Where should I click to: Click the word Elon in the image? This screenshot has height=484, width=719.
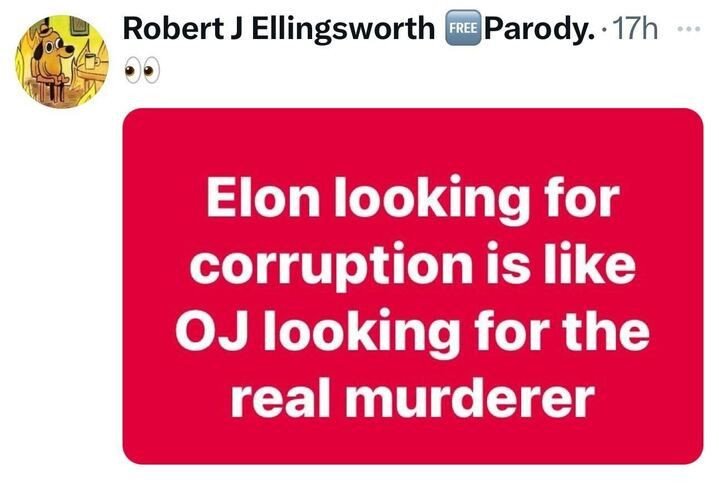263,198
